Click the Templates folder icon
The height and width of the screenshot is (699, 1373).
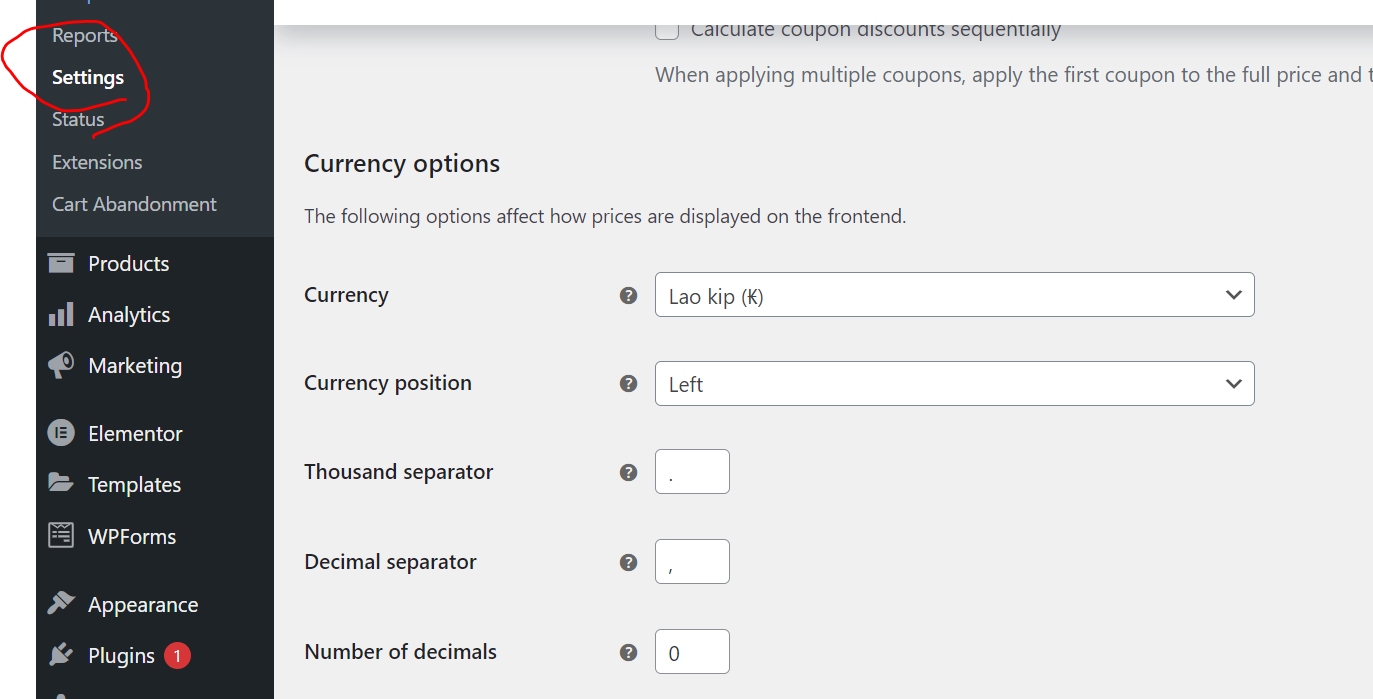pos(61,484)
